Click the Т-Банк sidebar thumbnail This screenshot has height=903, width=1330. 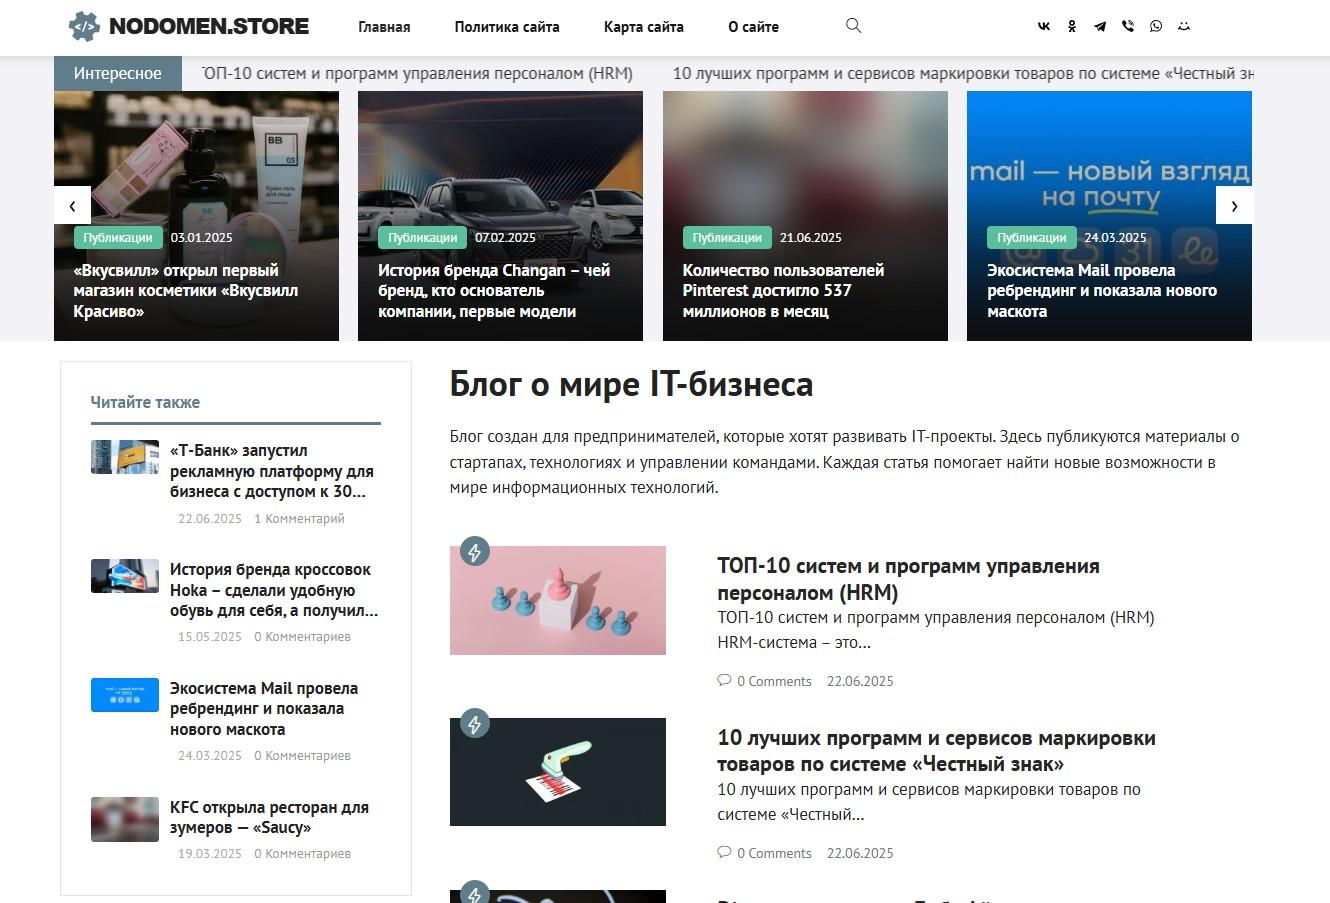[x=125, y=457]
